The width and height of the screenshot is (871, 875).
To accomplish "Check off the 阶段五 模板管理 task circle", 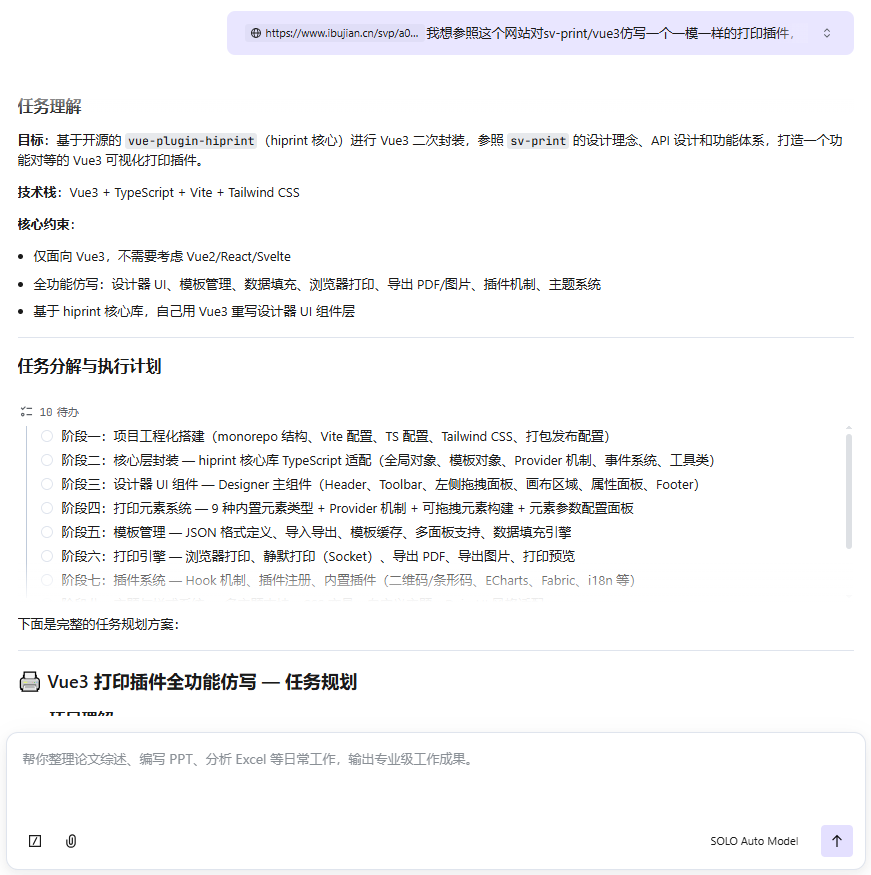I will tap(47, 532).
